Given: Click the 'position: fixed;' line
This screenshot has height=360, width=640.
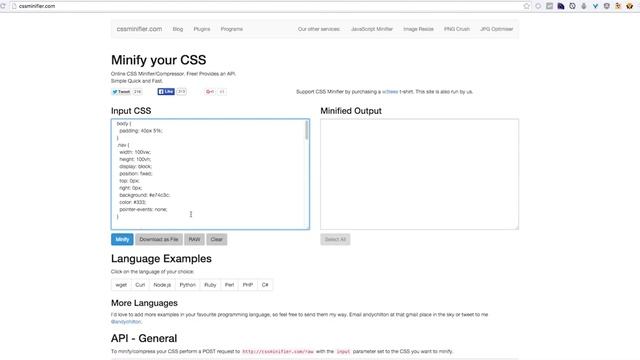Looking at the screenshot, I should coord(136,173).
